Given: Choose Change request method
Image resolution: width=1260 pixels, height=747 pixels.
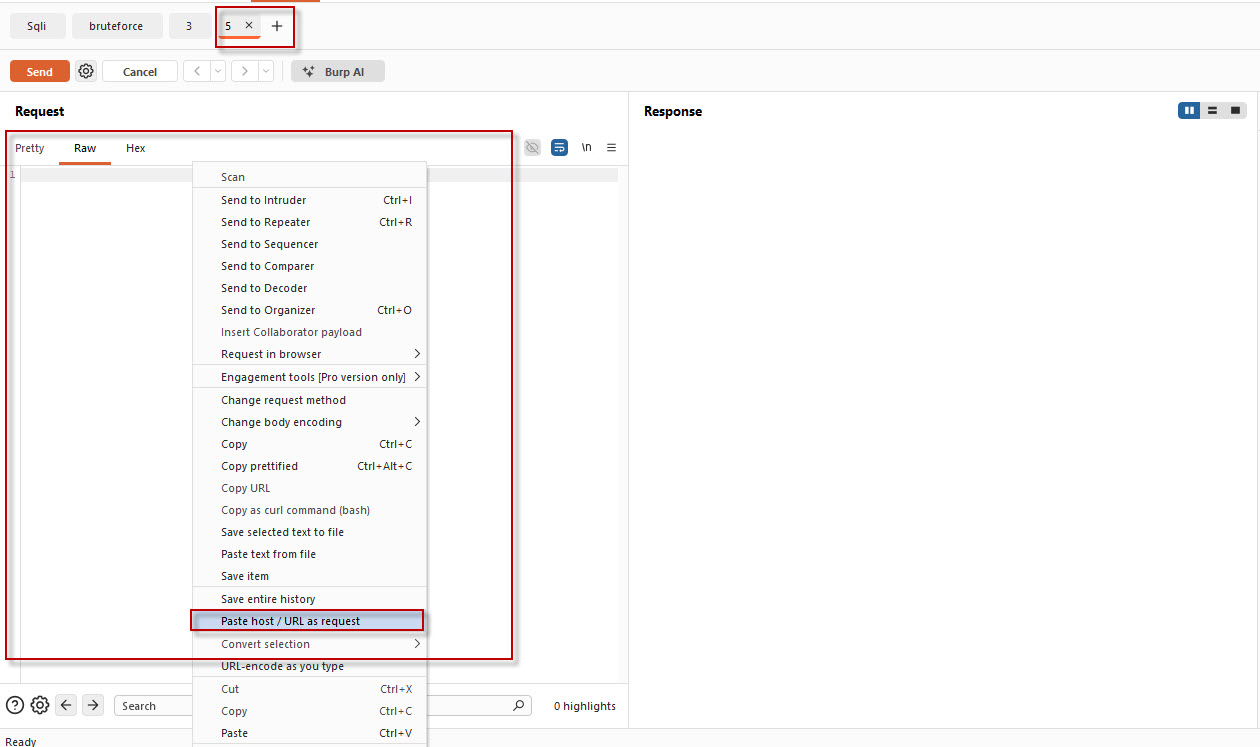Looking at the screenshot, I should [309, 400].
